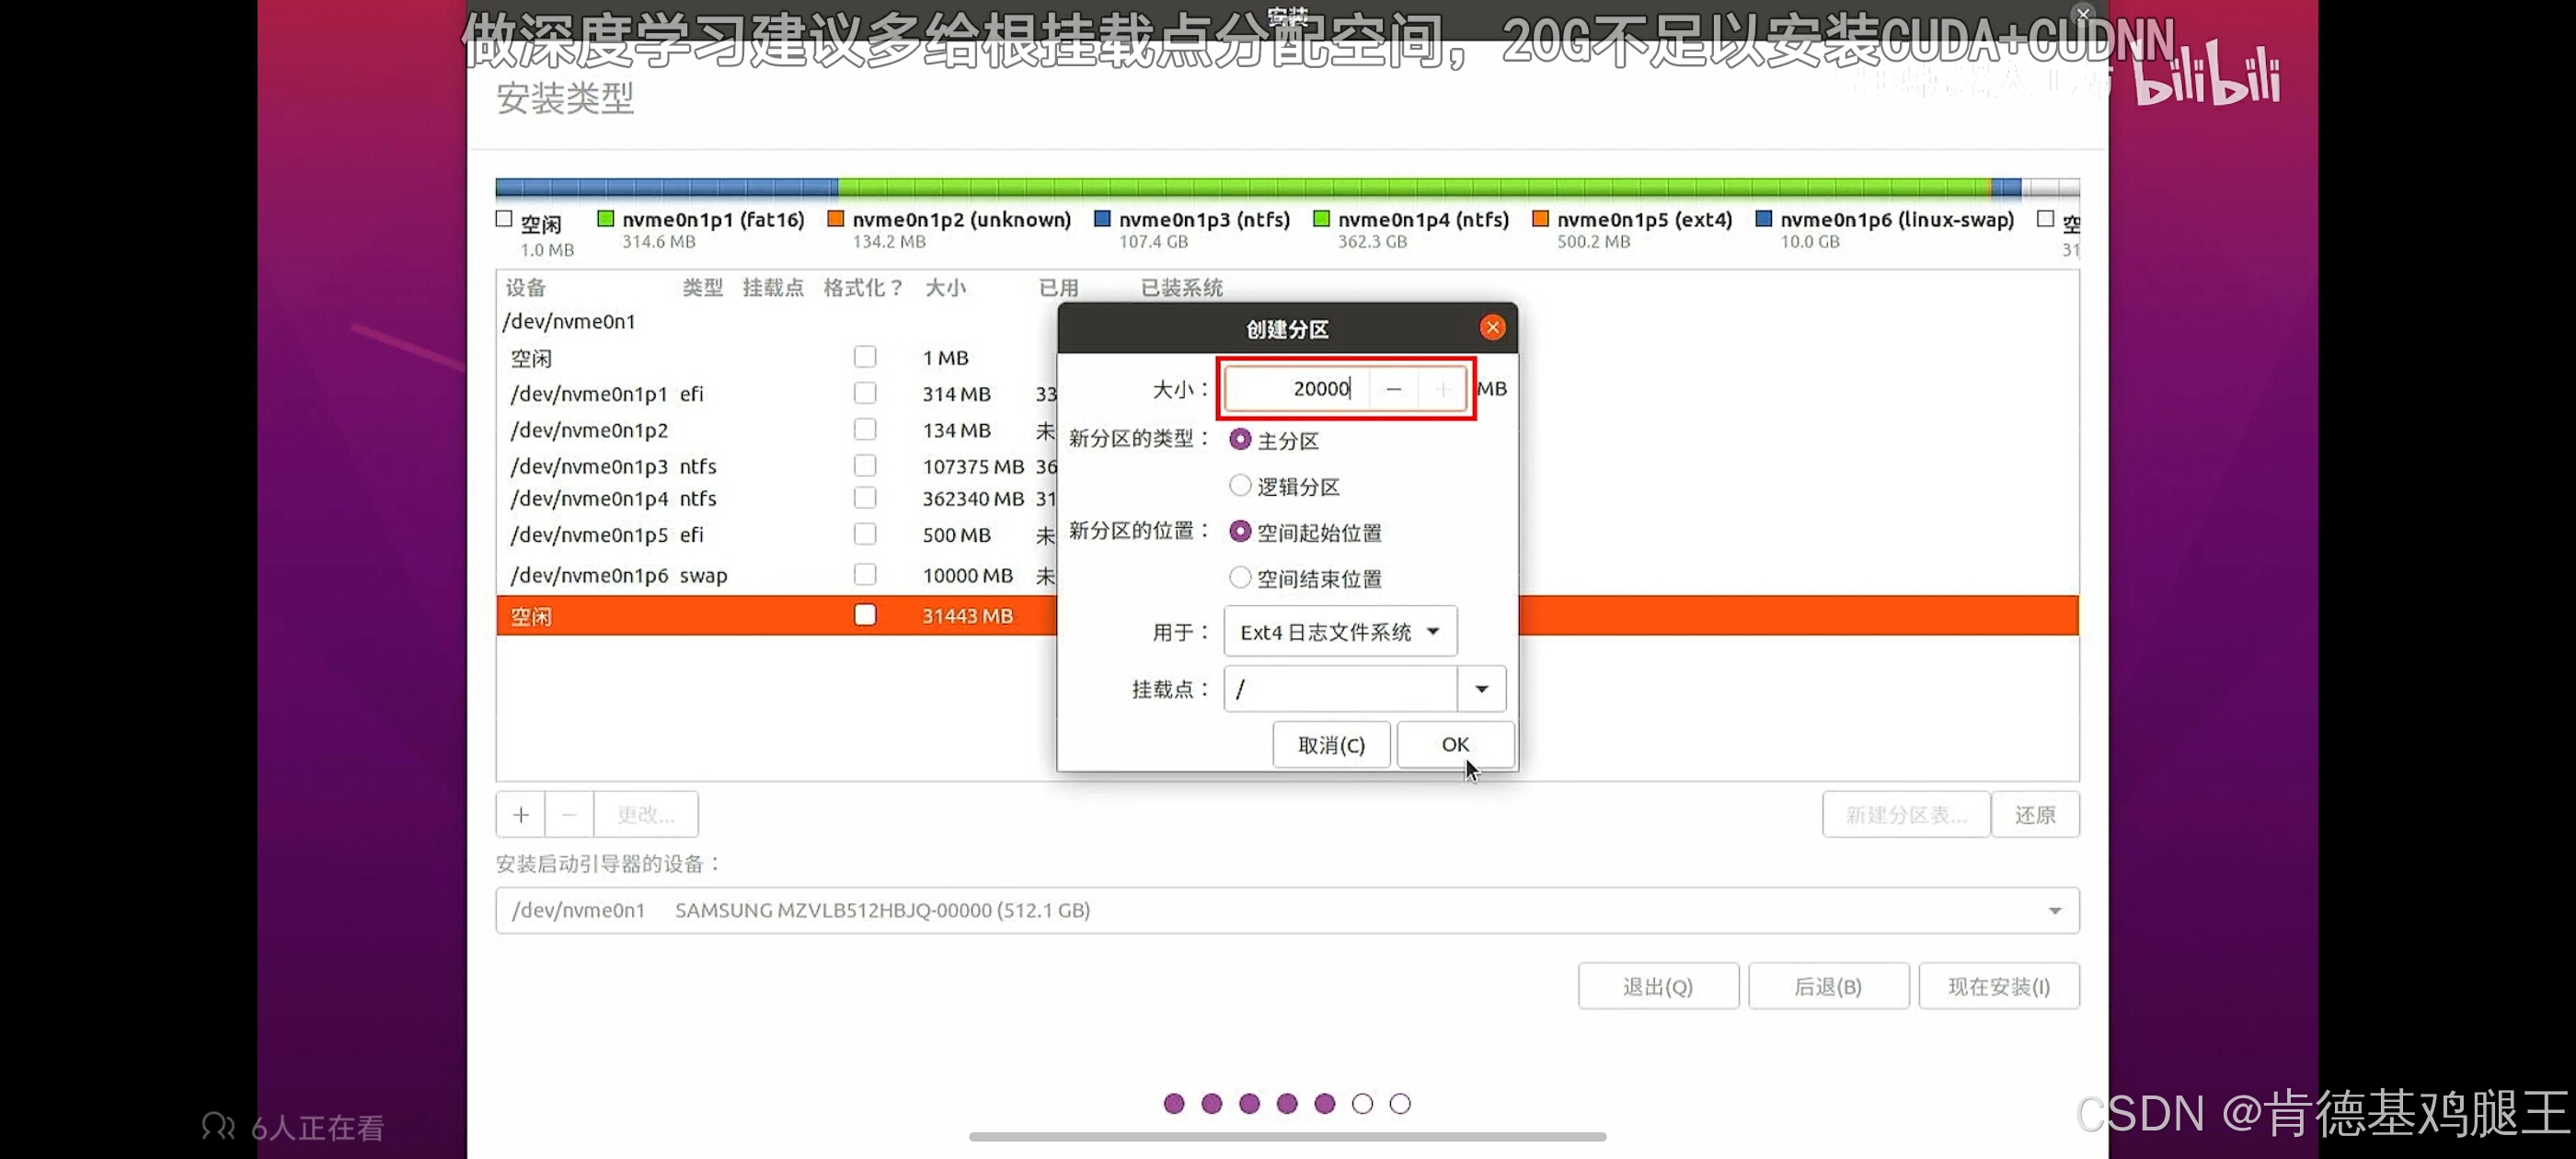The image size is (2576, 1159).
Task: Select the 逻辑分区 radio option
Action: [x=1240, y=486]
